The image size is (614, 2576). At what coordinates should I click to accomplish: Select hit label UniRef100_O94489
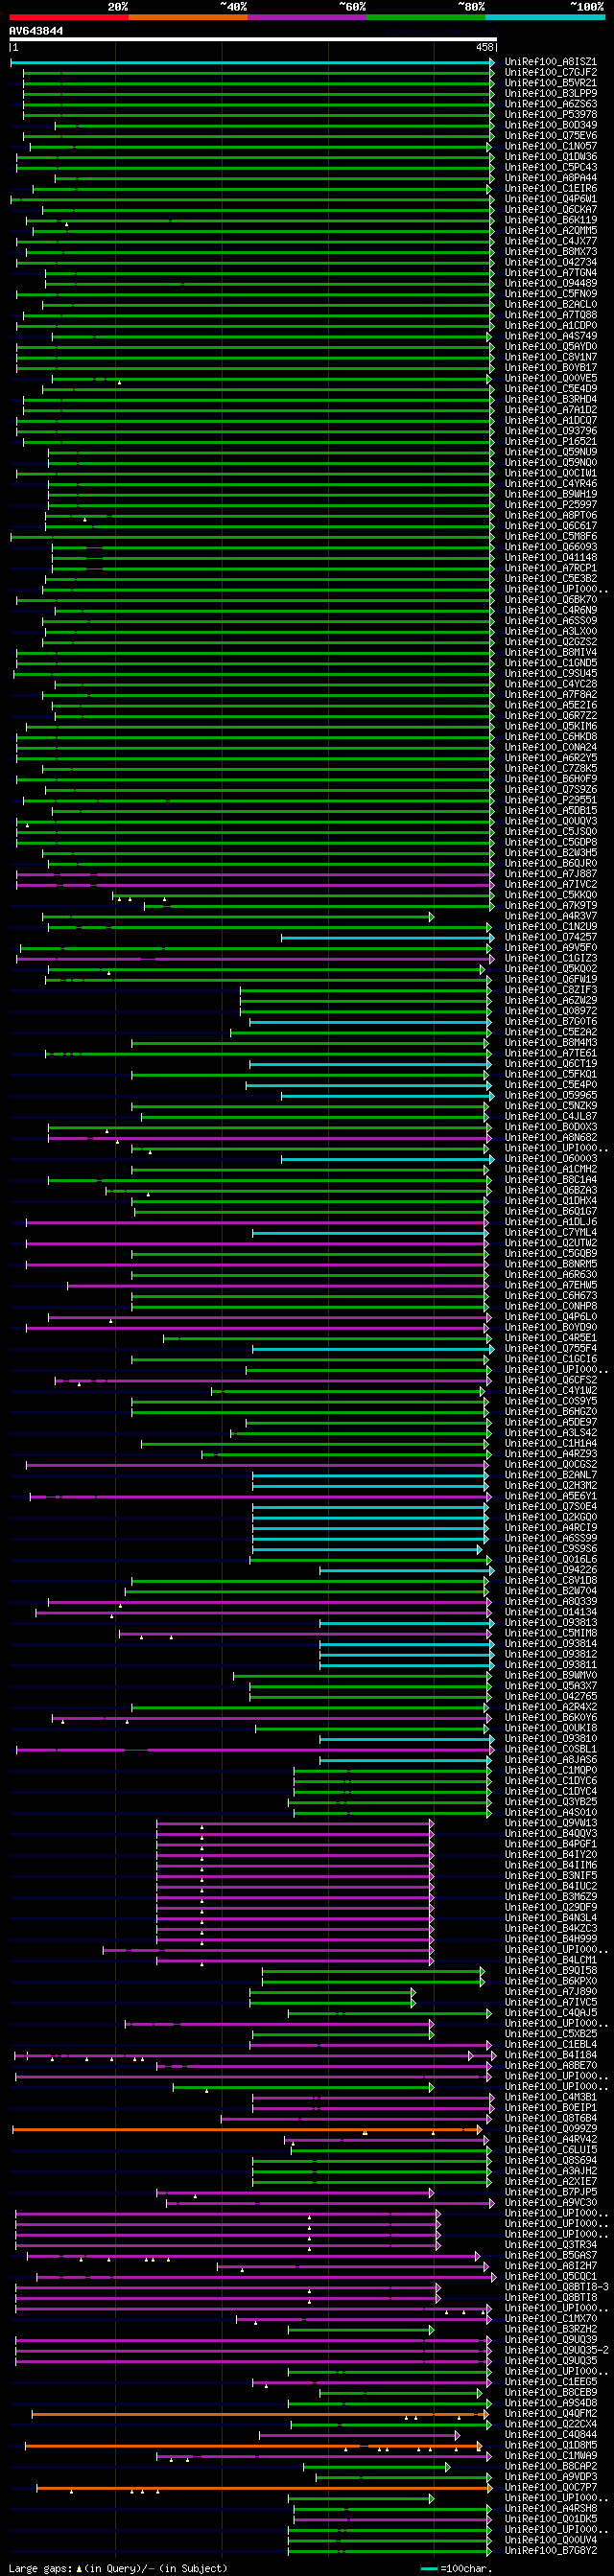pyautogui.click(x=551, y=283)
